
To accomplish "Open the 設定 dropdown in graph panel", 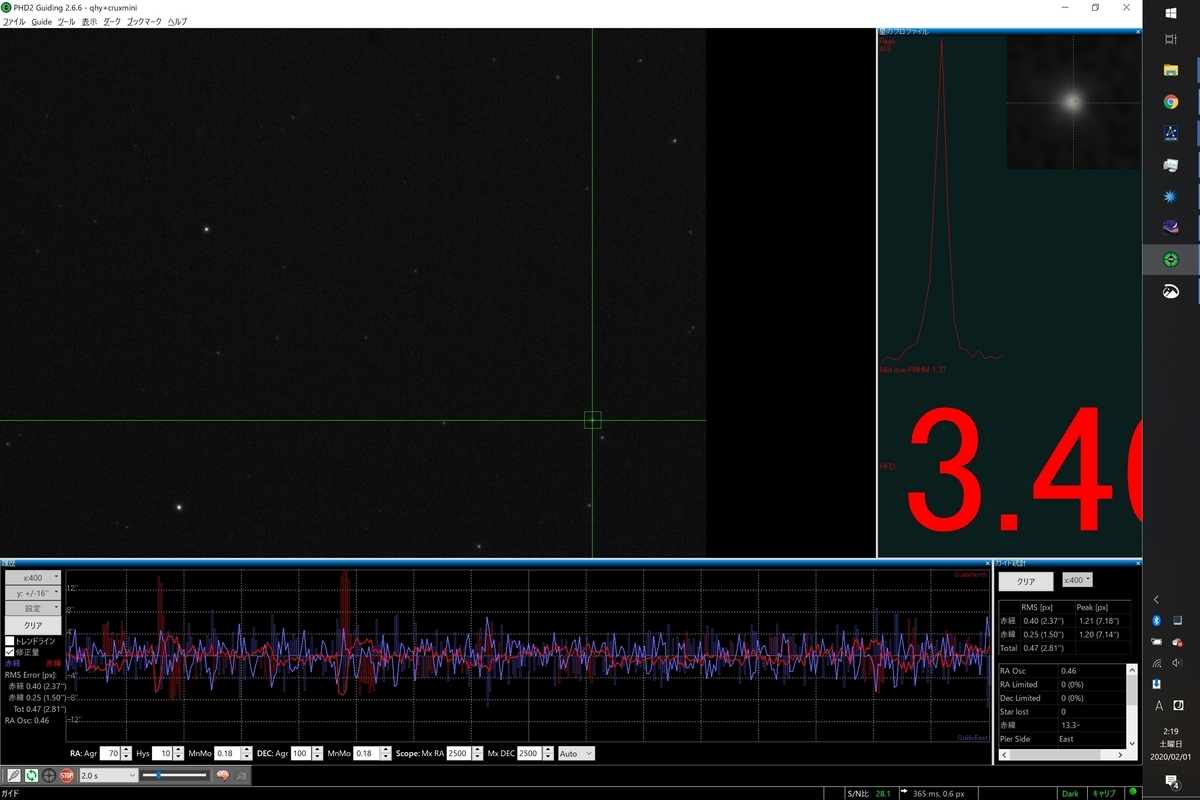I will [x=33, y=608].
